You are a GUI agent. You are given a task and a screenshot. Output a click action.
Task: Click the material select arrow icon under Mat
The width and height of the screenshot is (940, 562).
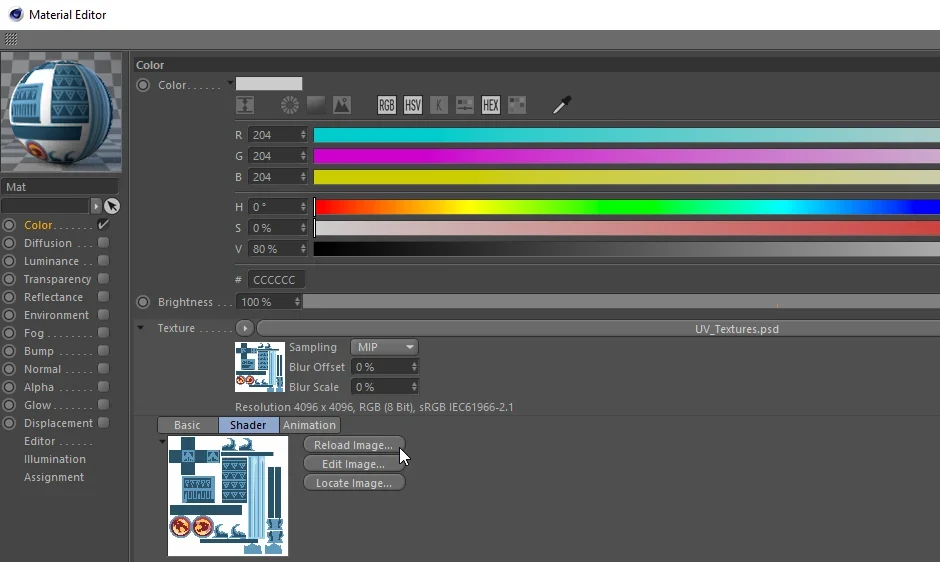point(112,206)
